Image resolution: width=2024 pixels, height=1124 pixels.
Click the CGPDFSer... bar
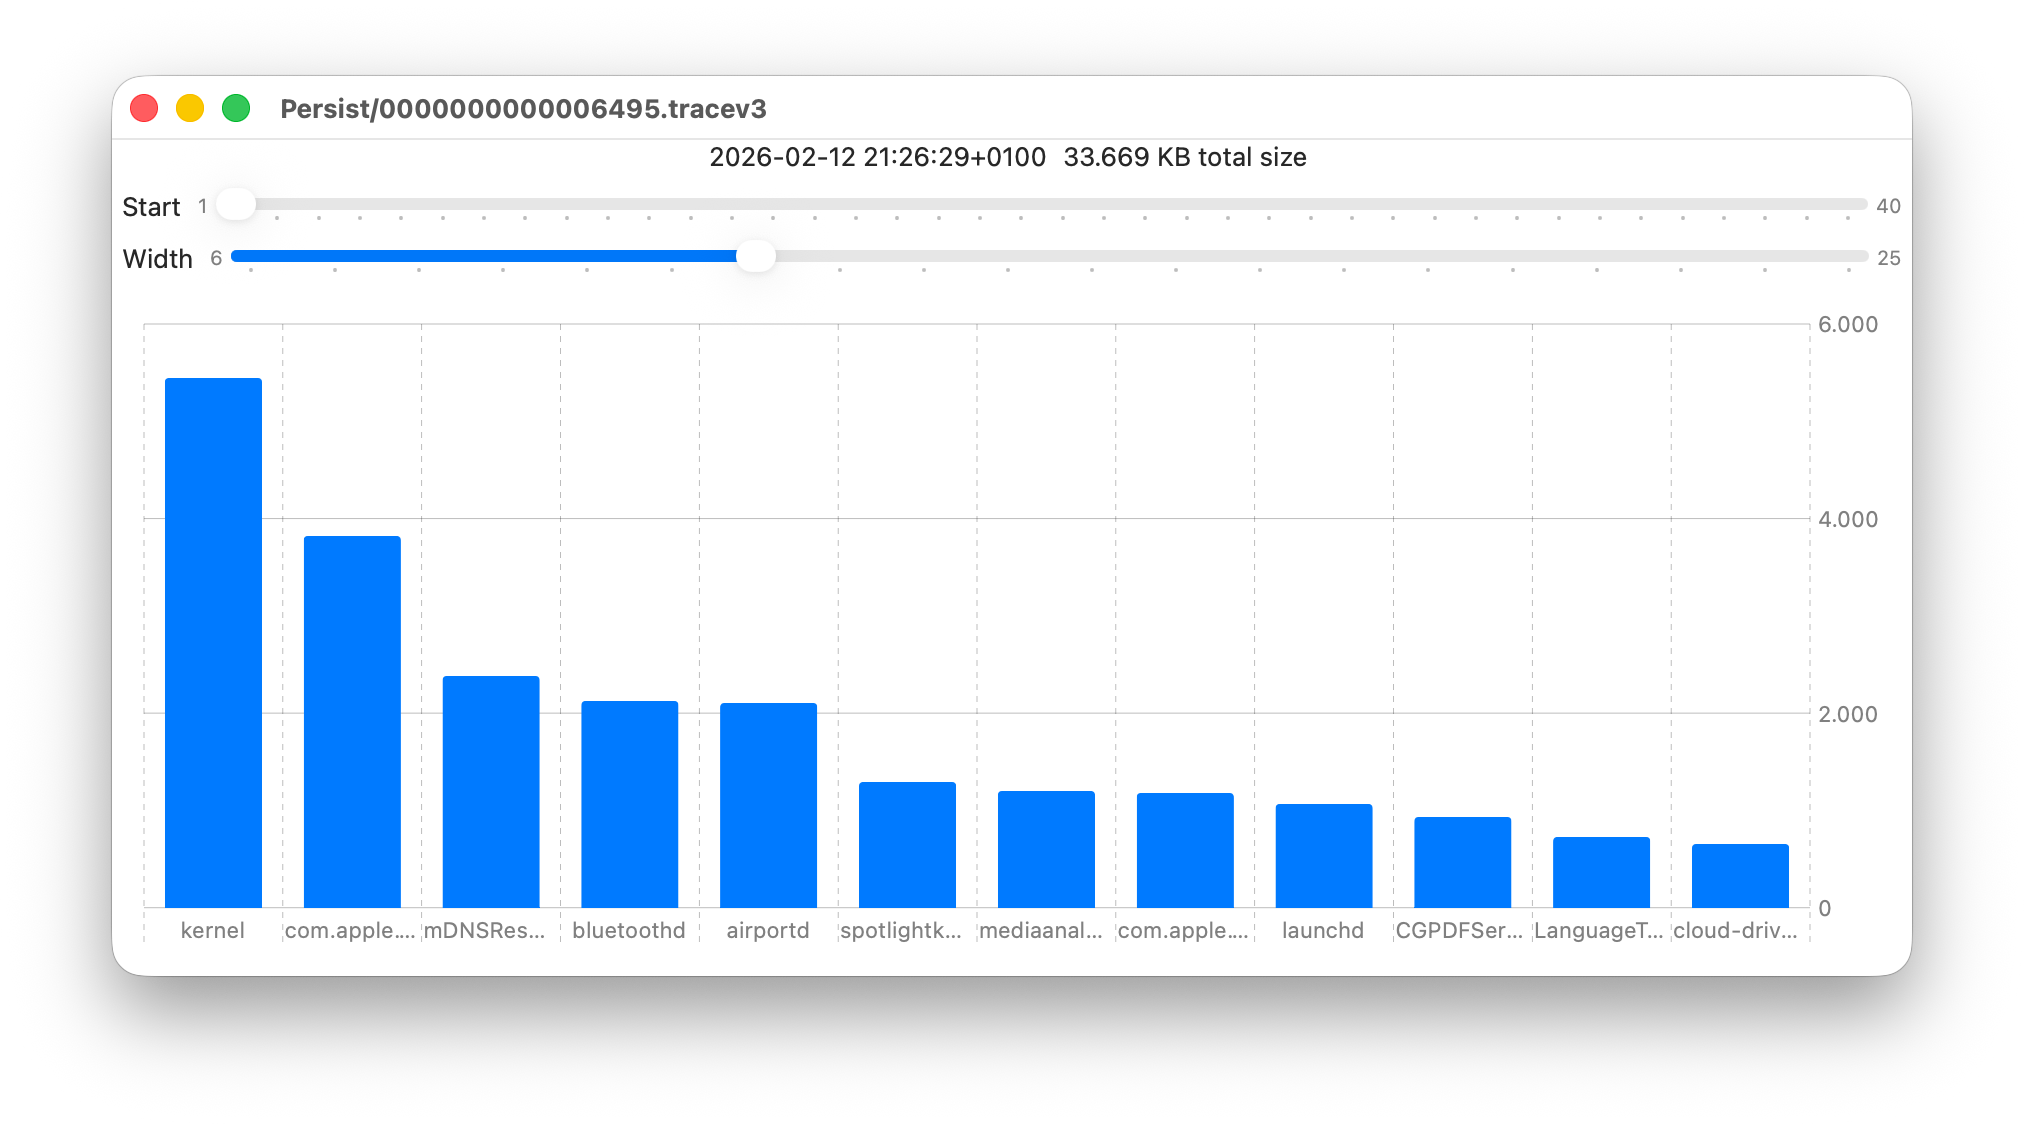pos(1462,862)
